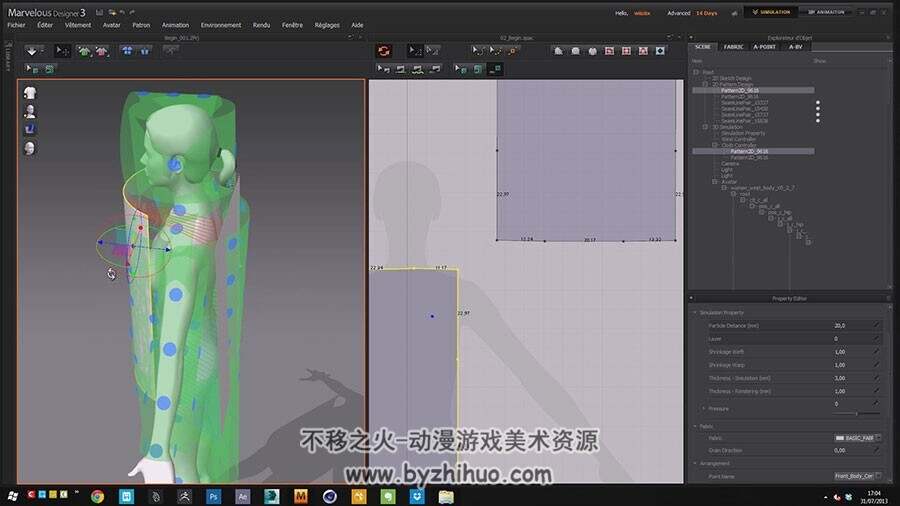Open Photoshop from the taskbar
This screenshot has width=900, height=506.
214,496
